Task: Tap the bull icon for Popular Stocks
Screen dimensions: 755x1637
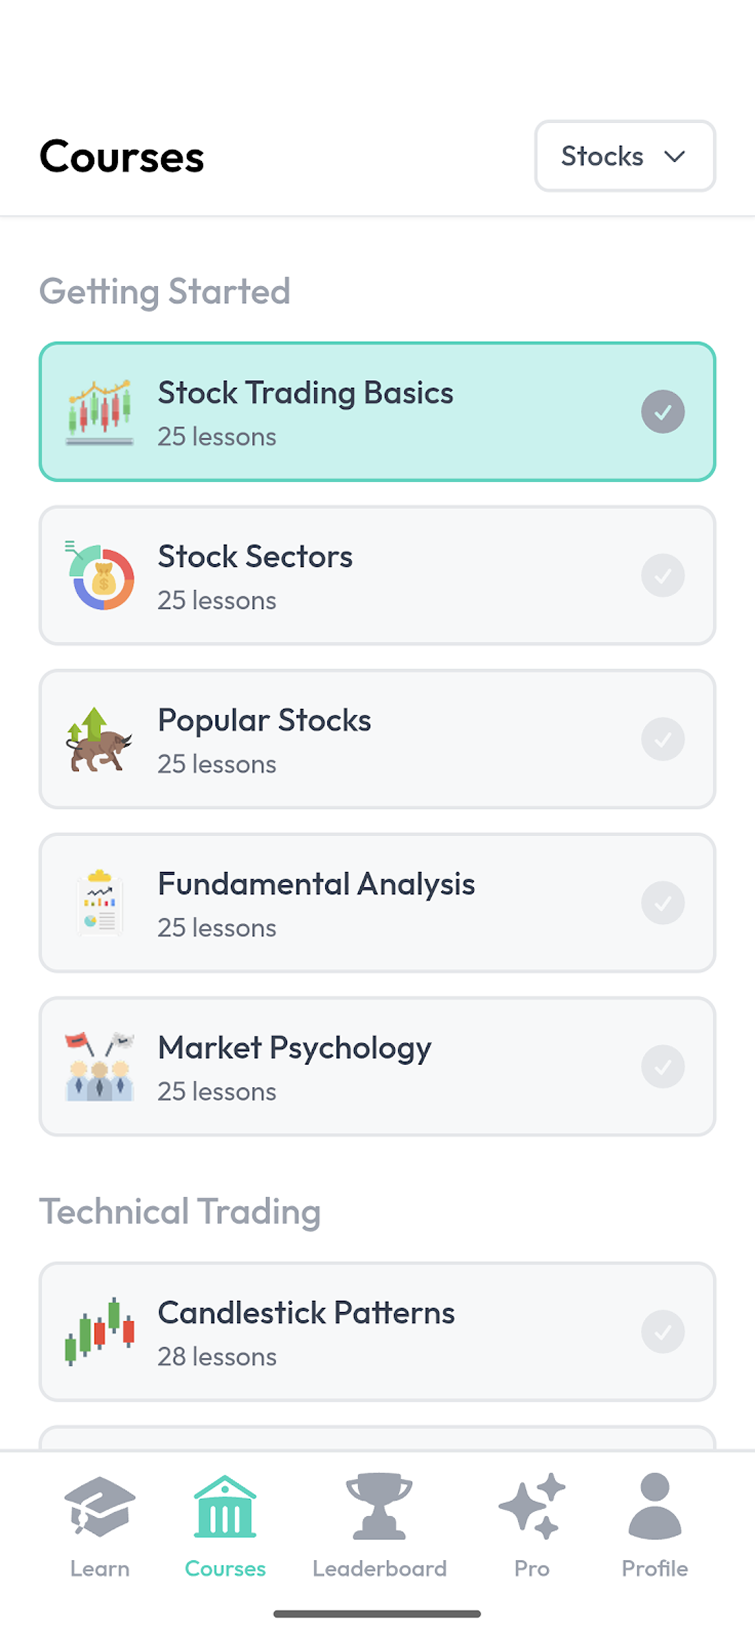Action: [x=99, y=740]
